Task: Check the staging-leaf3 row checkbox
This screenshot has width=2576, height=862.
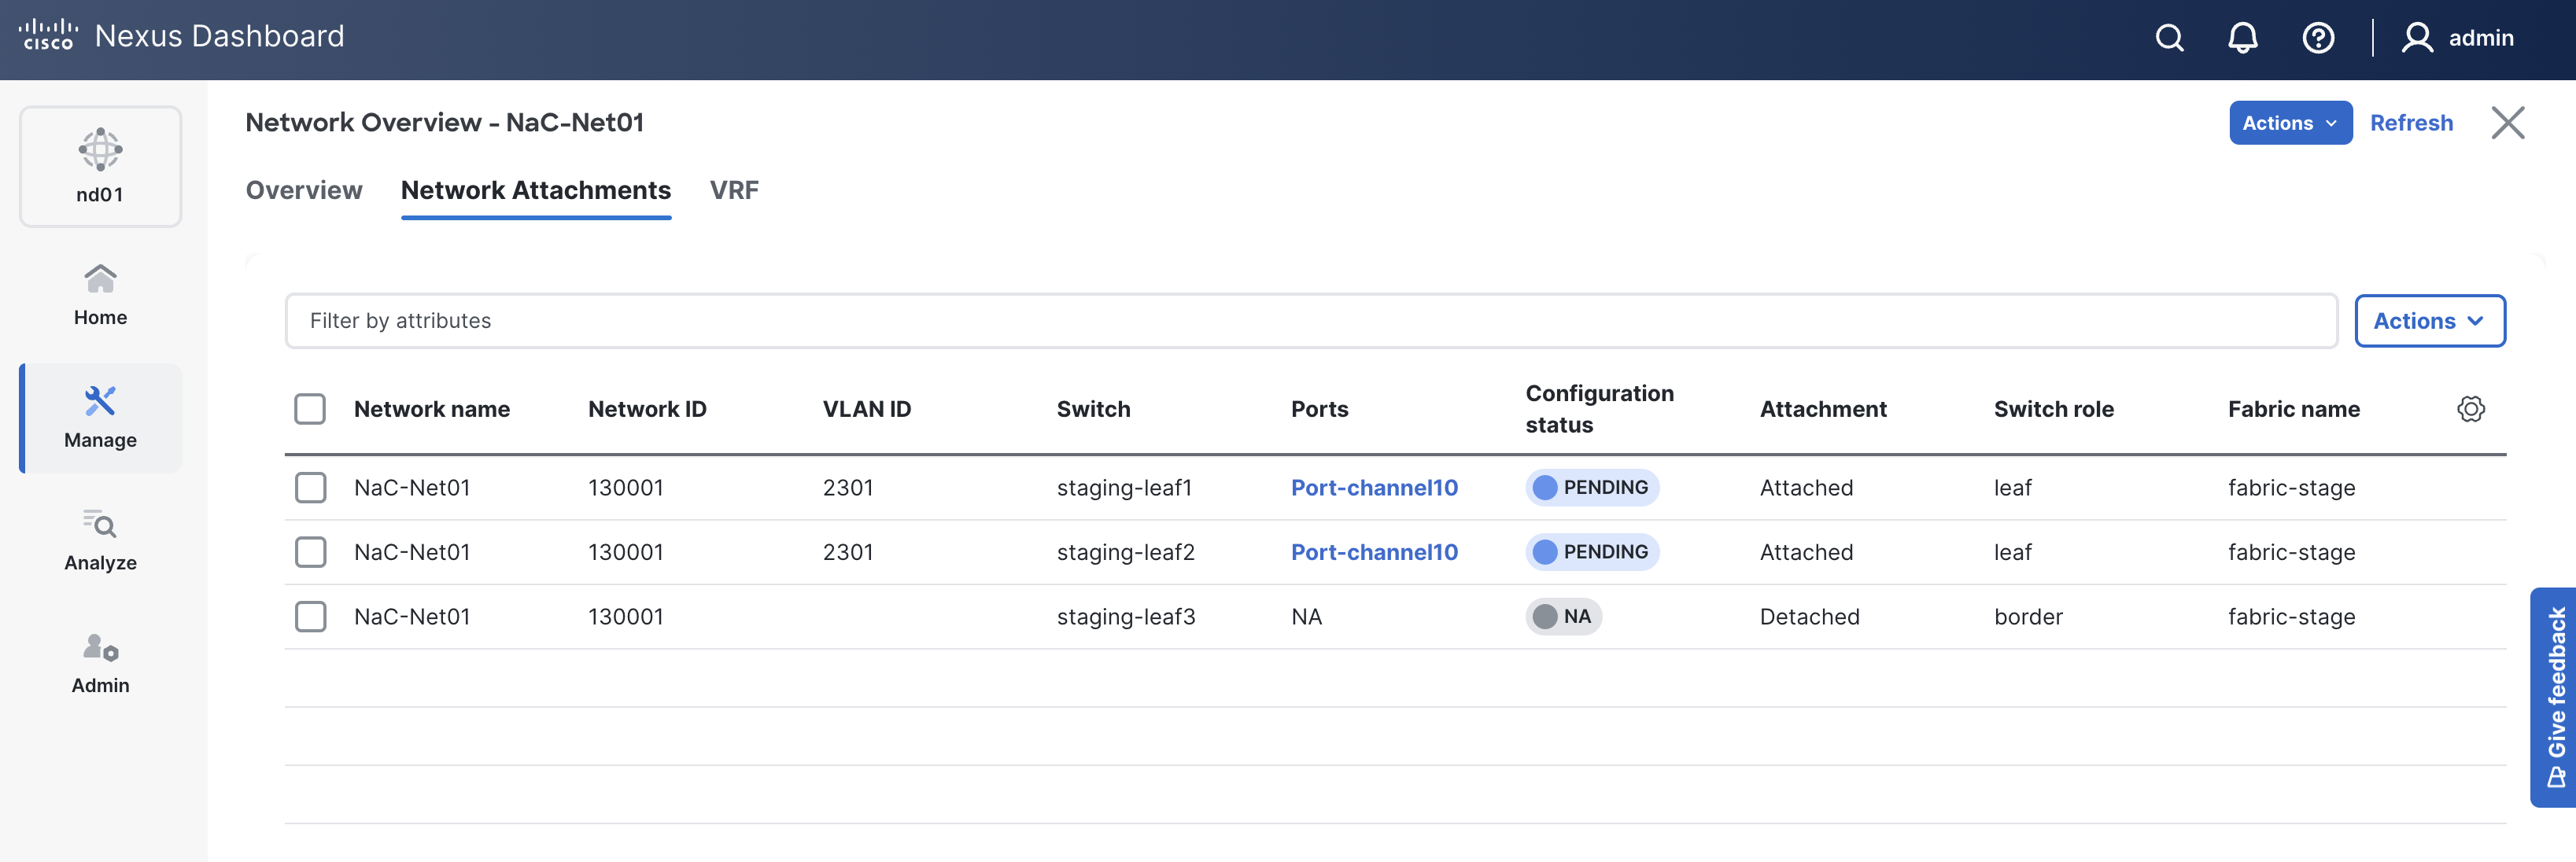Action: (310, 617)
